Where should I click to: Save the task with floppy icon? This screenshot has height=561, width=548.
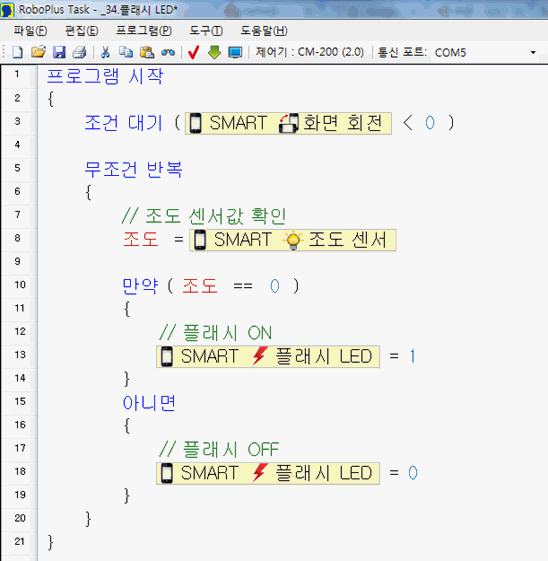59,52
